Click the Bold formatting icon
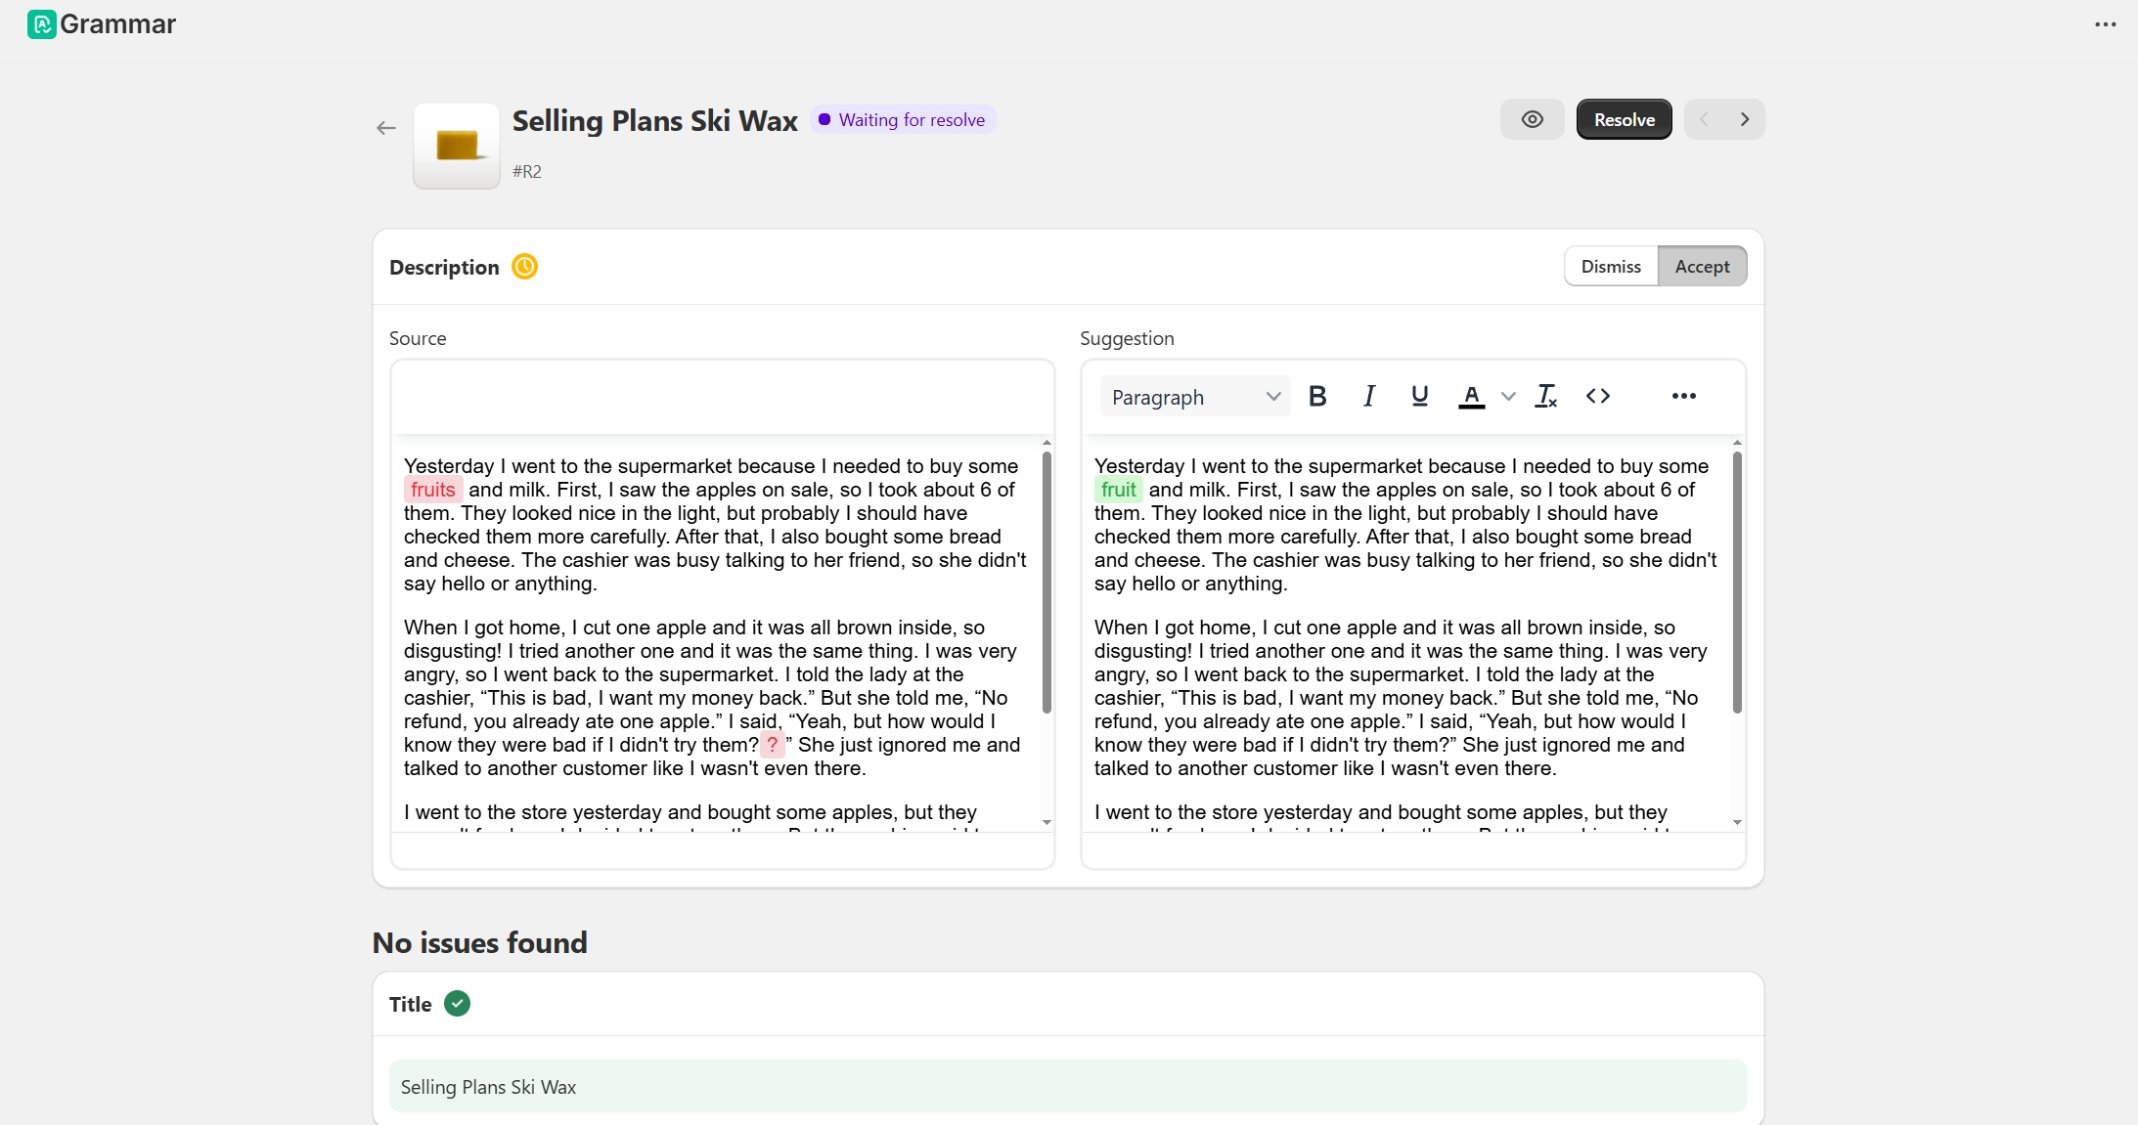This screenshot has height=1125, width=2138. click(1317, 396)
